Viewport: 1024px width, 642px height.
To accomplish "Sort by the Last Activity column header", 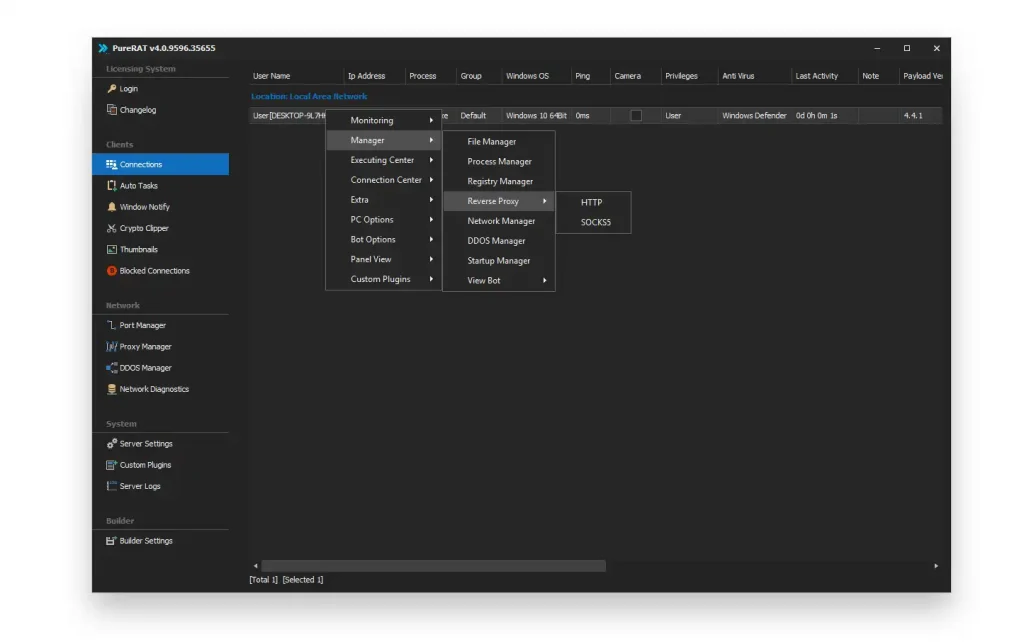I will (817, 76).
